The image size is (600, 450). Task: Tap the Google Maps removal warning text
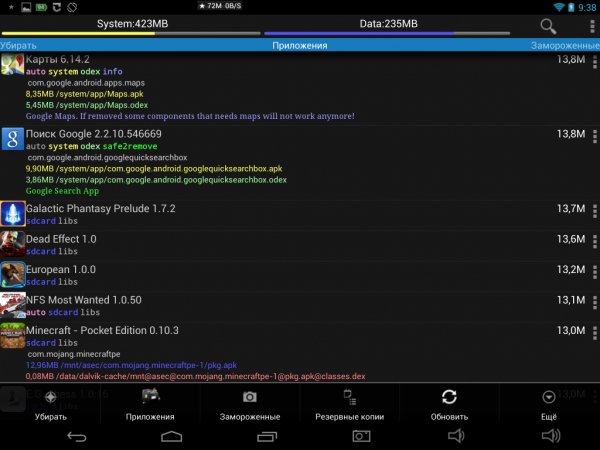click(x=190, y=116)
